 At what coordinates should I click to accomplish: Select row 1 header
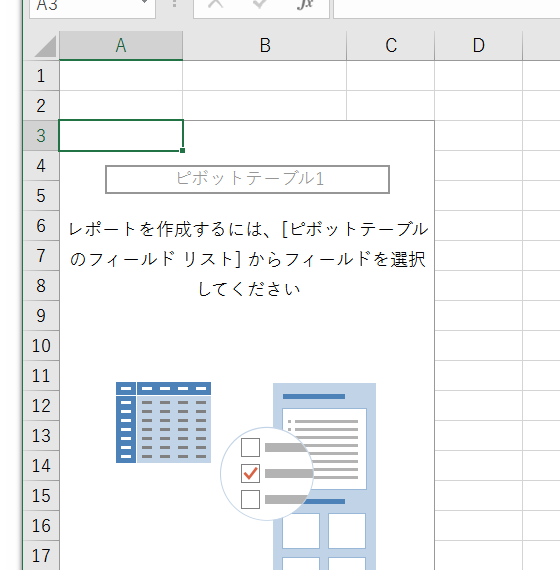pyautogui.click(x=41, y=76)
